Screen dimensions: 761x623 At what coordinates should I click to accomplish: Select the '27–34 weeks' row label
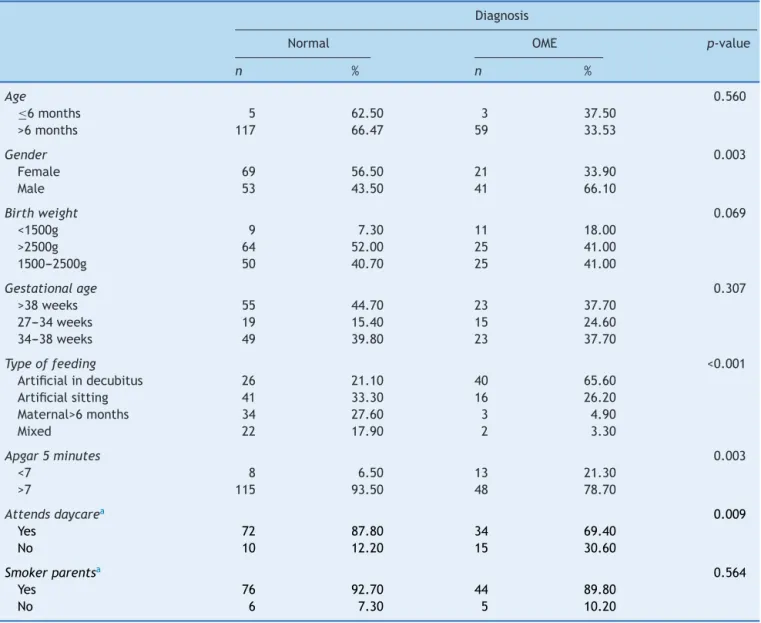pos(55,322)
